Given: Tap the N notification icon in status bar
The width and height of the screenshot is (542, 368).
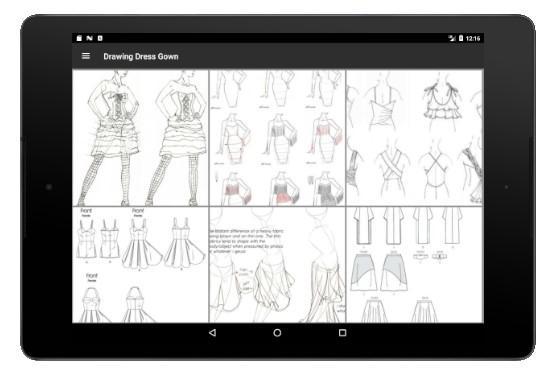Looking at the screenshot, I should click(x=90, y=38).
